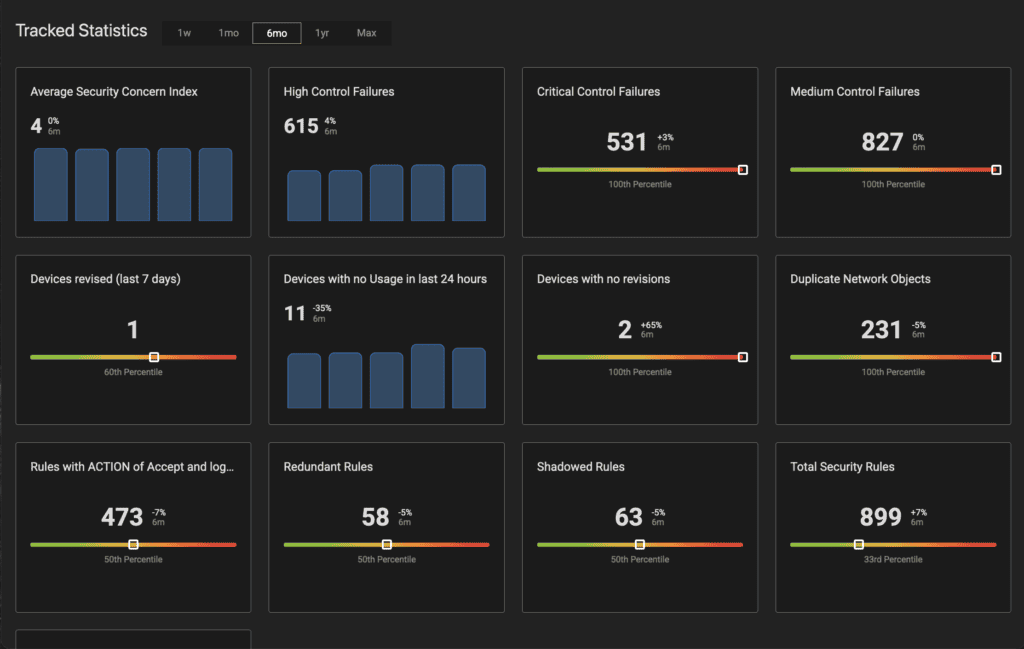Click the last bar in Average Security Concern Index chart
The height and width of the screenshot is (649, 1024).
click(214, 182)
